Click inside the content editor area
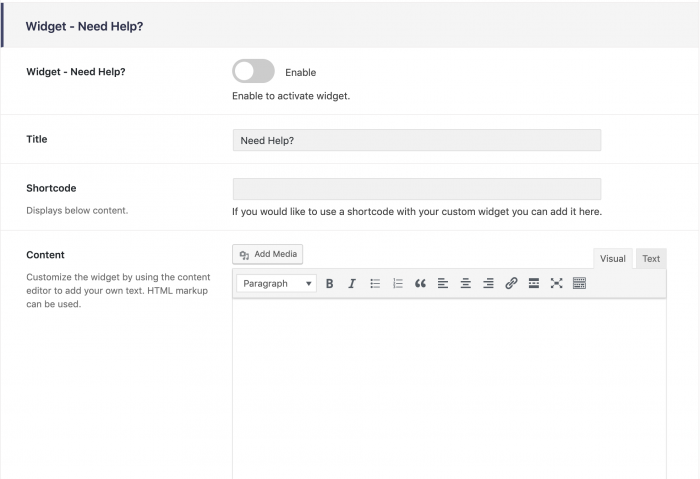The image size is (700, 479). point(449,388)
